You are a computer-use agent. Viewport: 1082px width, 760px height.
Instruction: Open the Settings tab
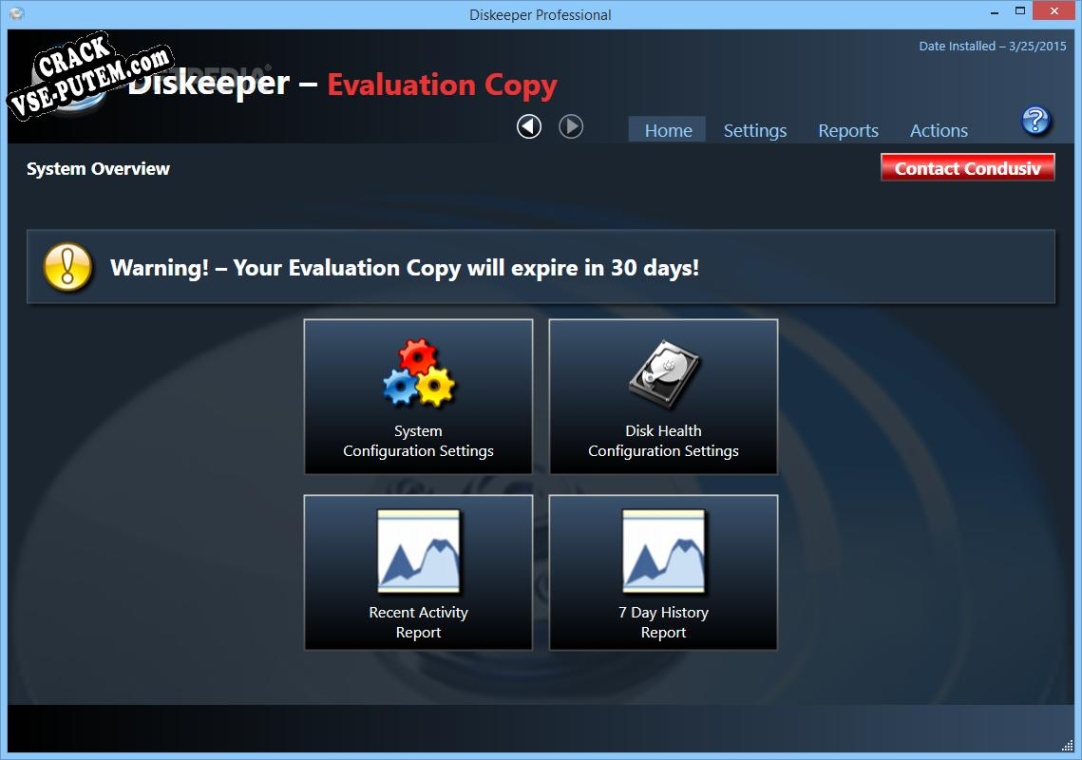[x=755, y=130]
